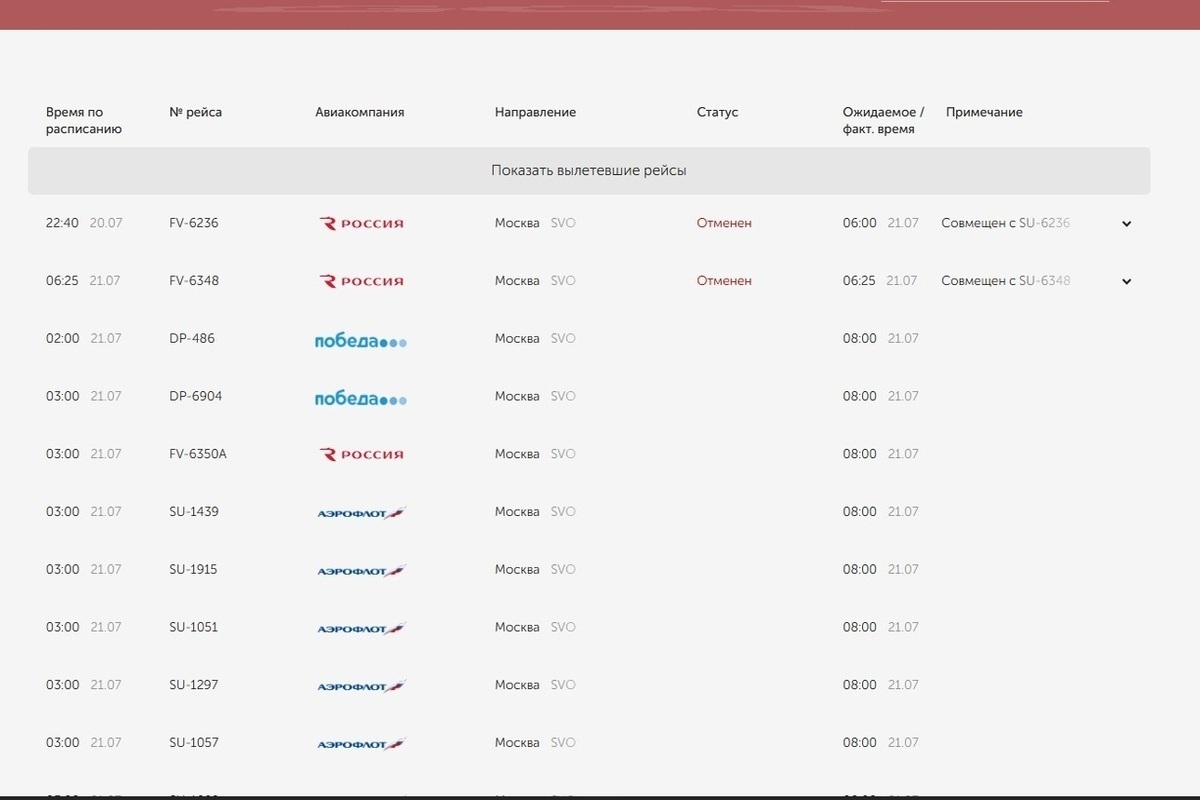Select the 'Ожидаемое / факт. время' header
This screenshot has width=1200, height=800.
click(884, 121)
